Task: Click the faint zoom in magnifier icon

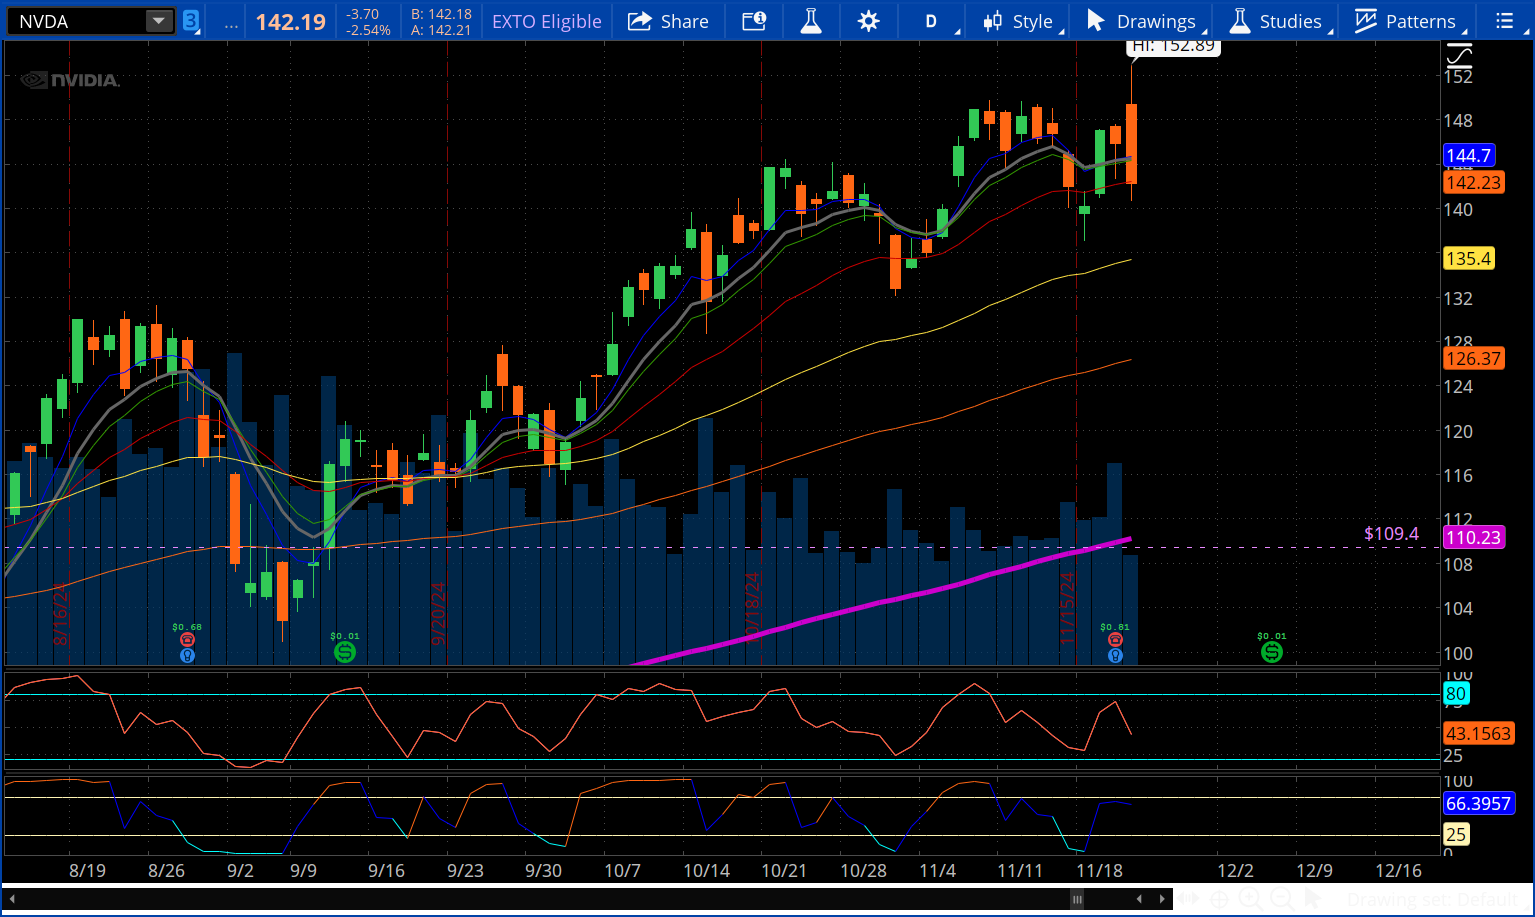Action: [x=1250, y=899]
